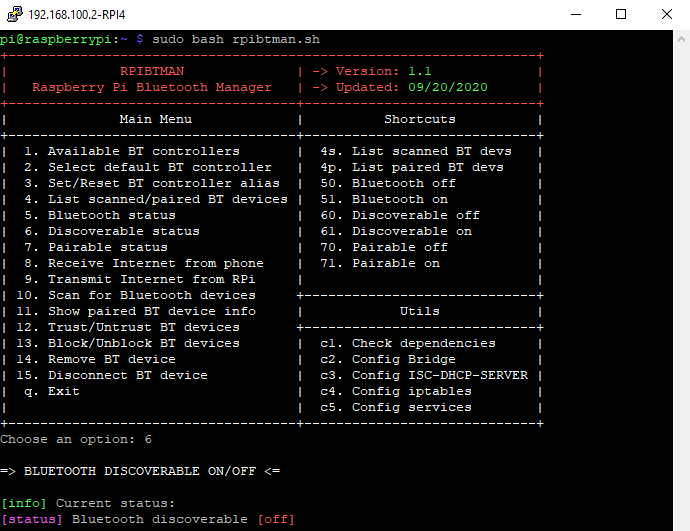Close the 192.168.100.2-RPI4 window
This screenshot has width=690, height=531.
point(667,15)
